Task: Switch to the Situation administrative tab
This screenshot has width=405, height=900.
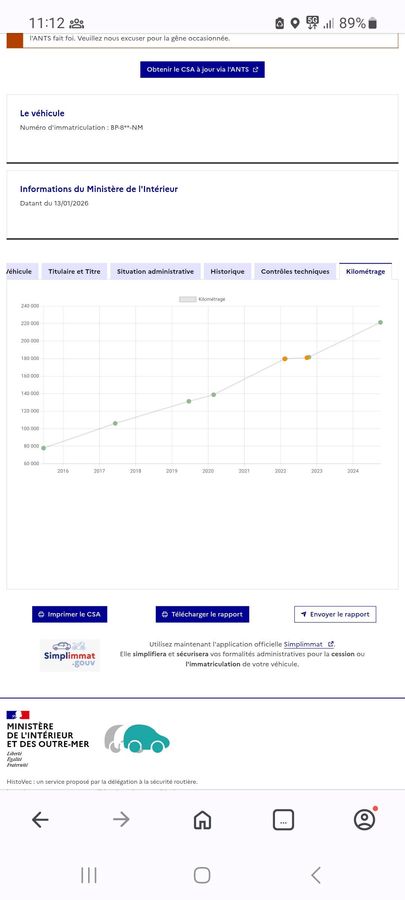Action: pyautogui.click(x=155, y=271)
